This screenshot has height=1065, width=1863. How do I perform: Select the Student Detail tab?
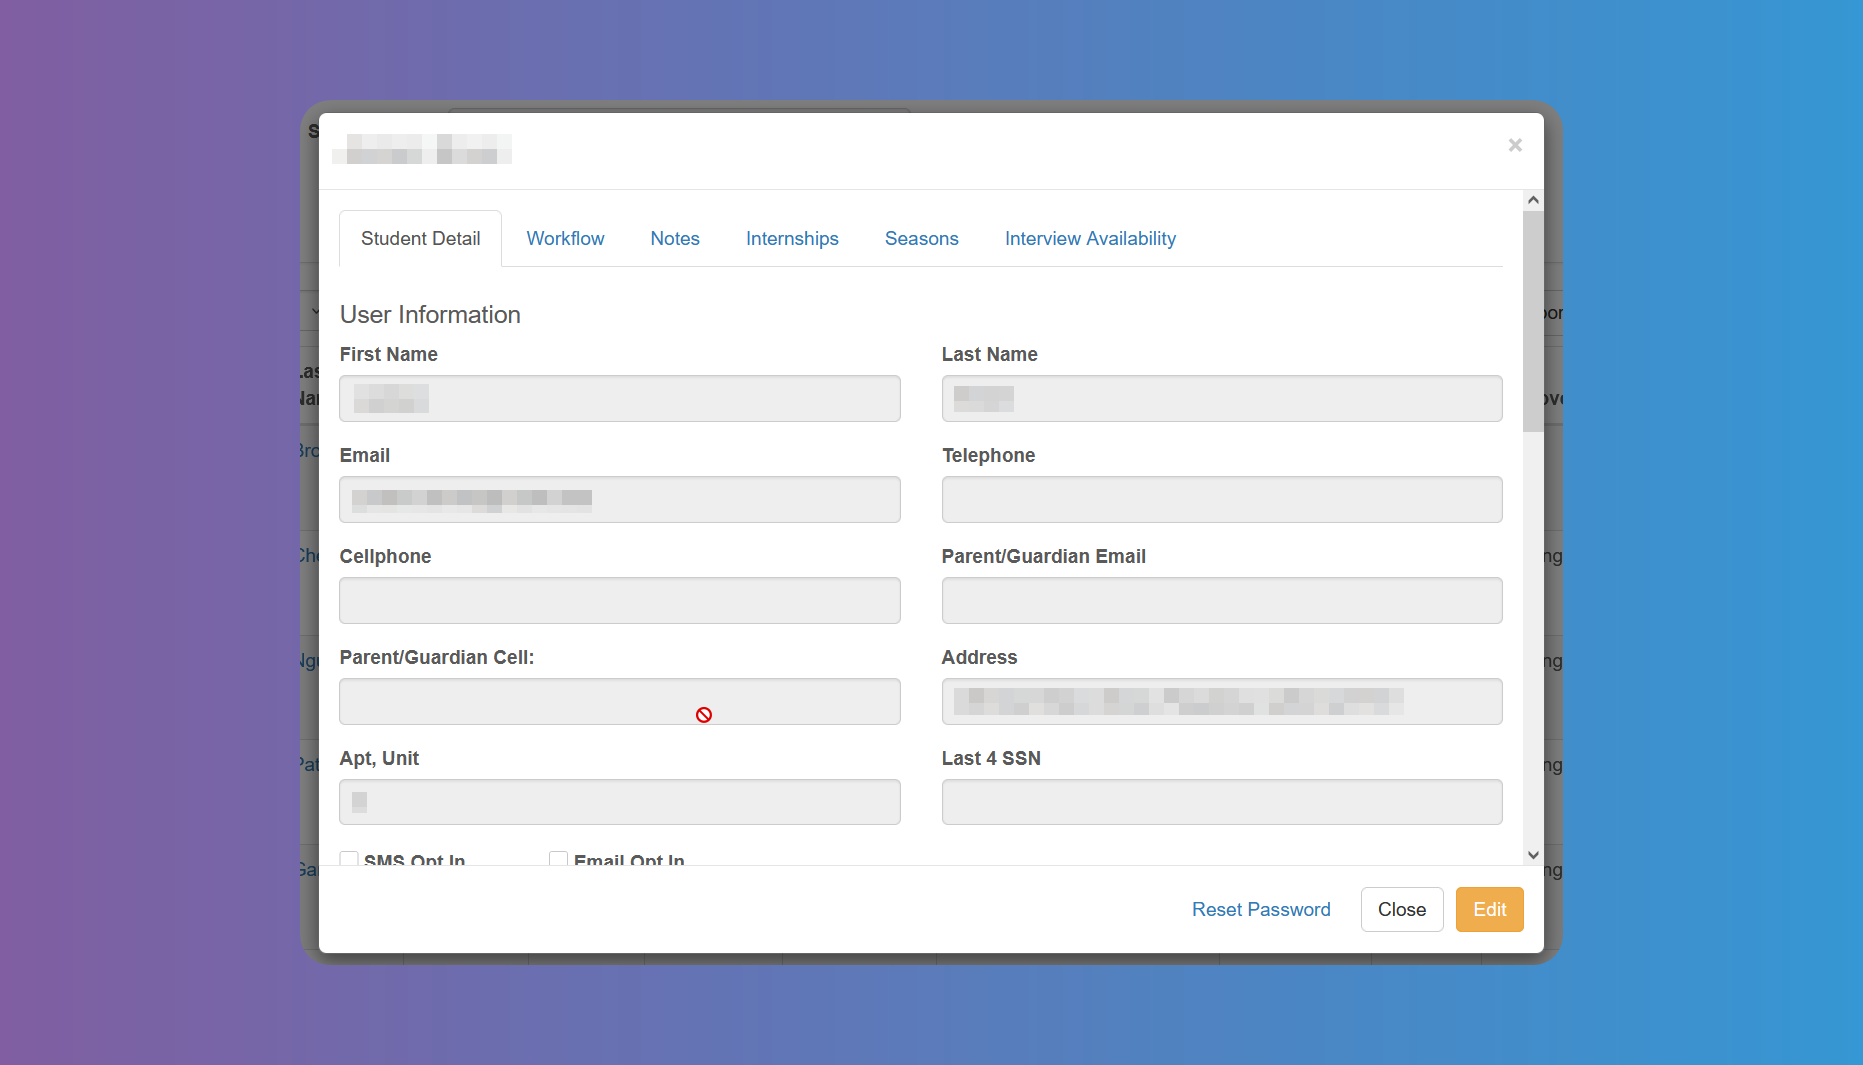pyautogui.click(x=420, y=239)
